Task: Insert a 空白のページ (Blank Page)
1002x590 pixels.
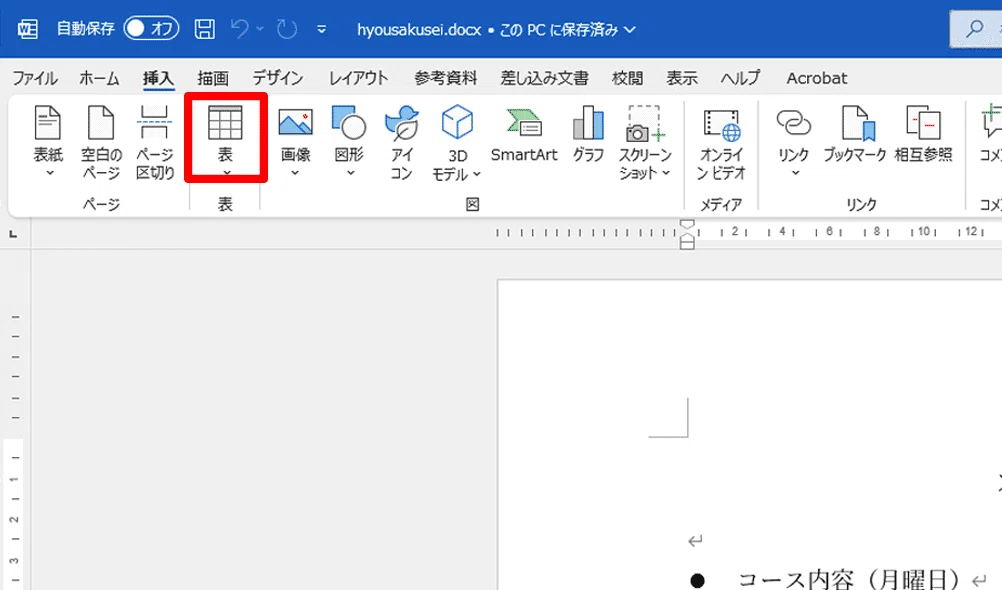Action: pyautogui.click(x=101, y=142)
